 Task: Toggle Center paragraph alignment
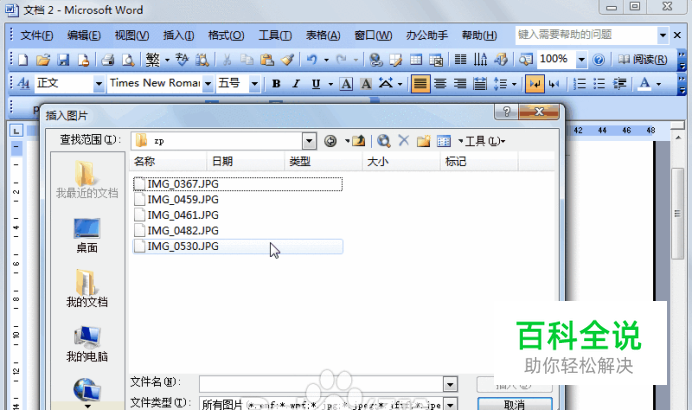pos(440,83)
